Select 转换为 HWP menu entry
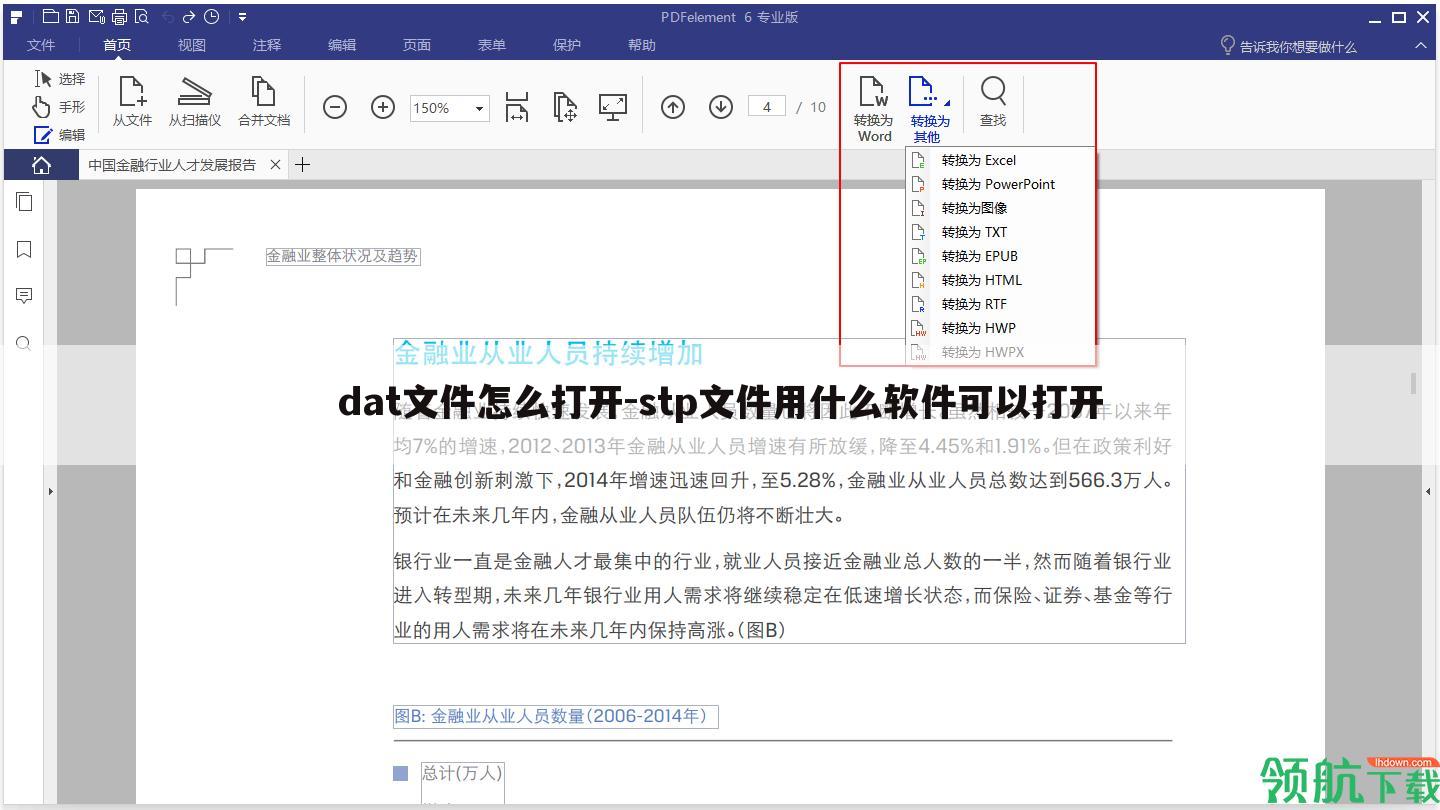This screenshot has width=1440, height=810. coord(1000,328)
